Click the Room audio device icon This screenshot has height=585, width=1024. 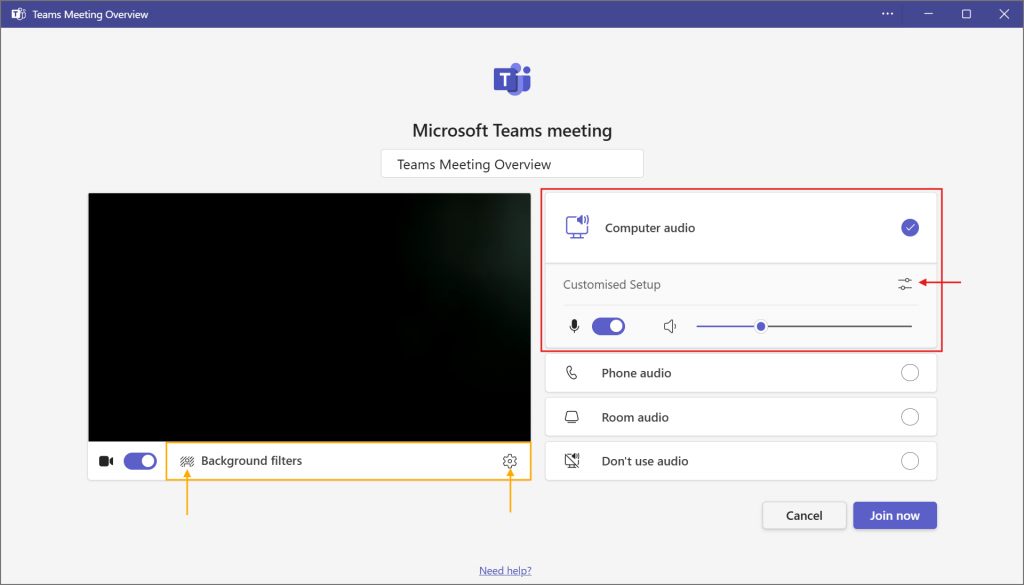571,417
